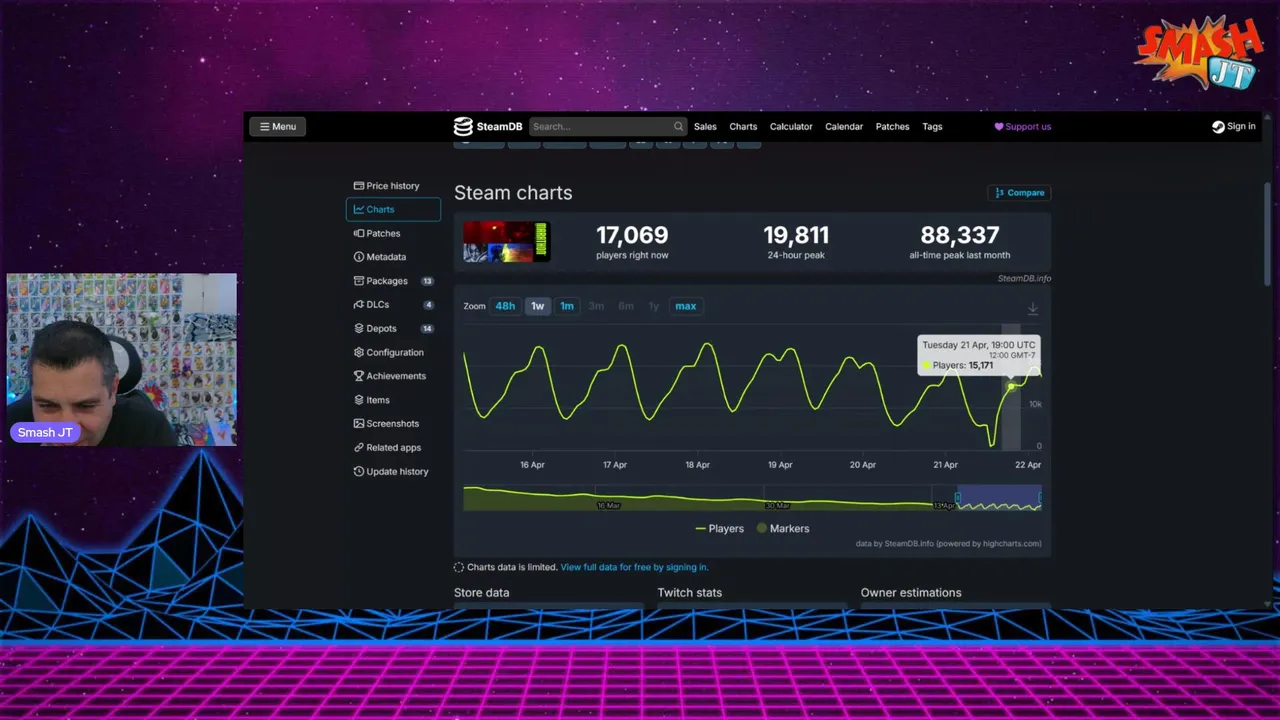The image size is (1280, 720).
Task: Click the 88,337 all-time peak value
Action: click(960, 235)
